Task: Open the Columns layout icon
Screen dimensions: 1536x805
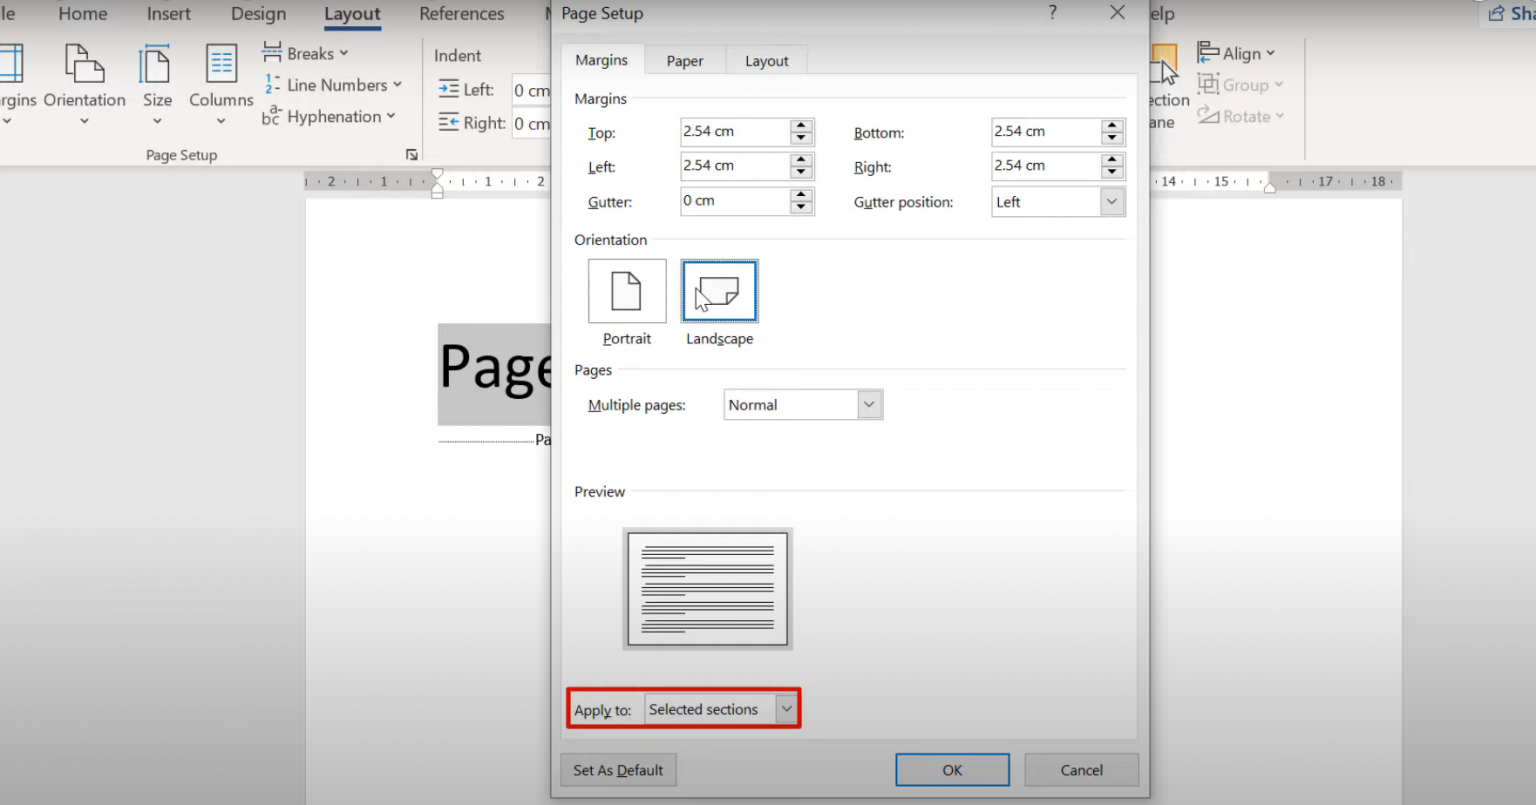Action: click(221, 66)
